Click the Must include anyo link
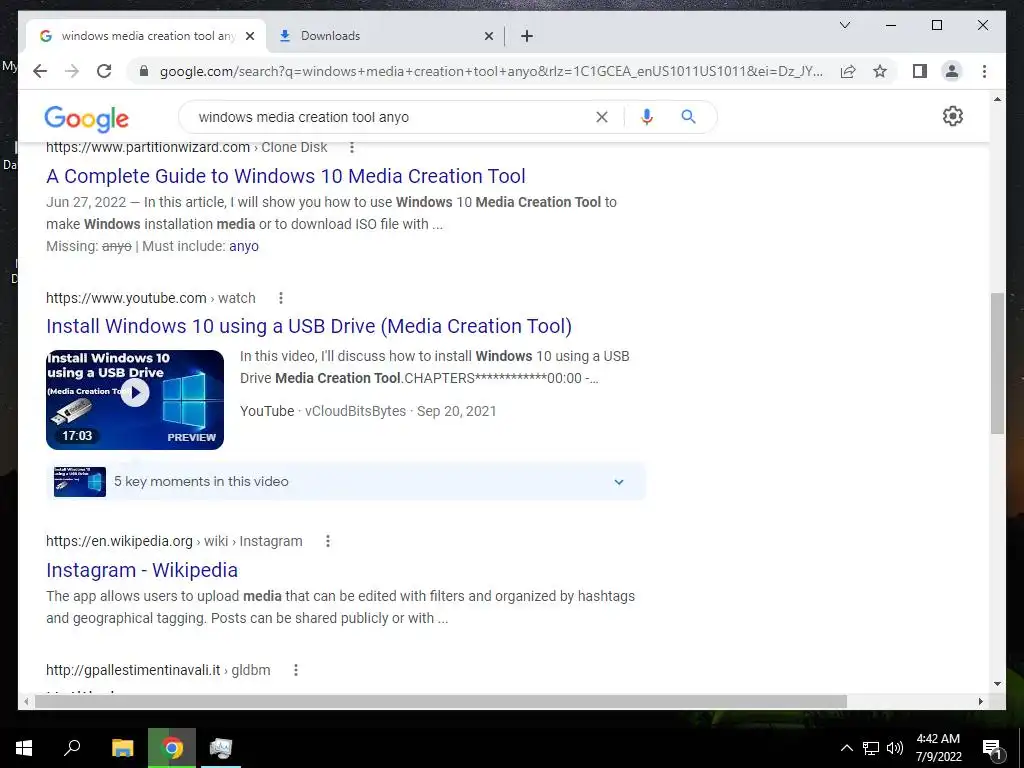1024x768 pixels. point(244,246)
